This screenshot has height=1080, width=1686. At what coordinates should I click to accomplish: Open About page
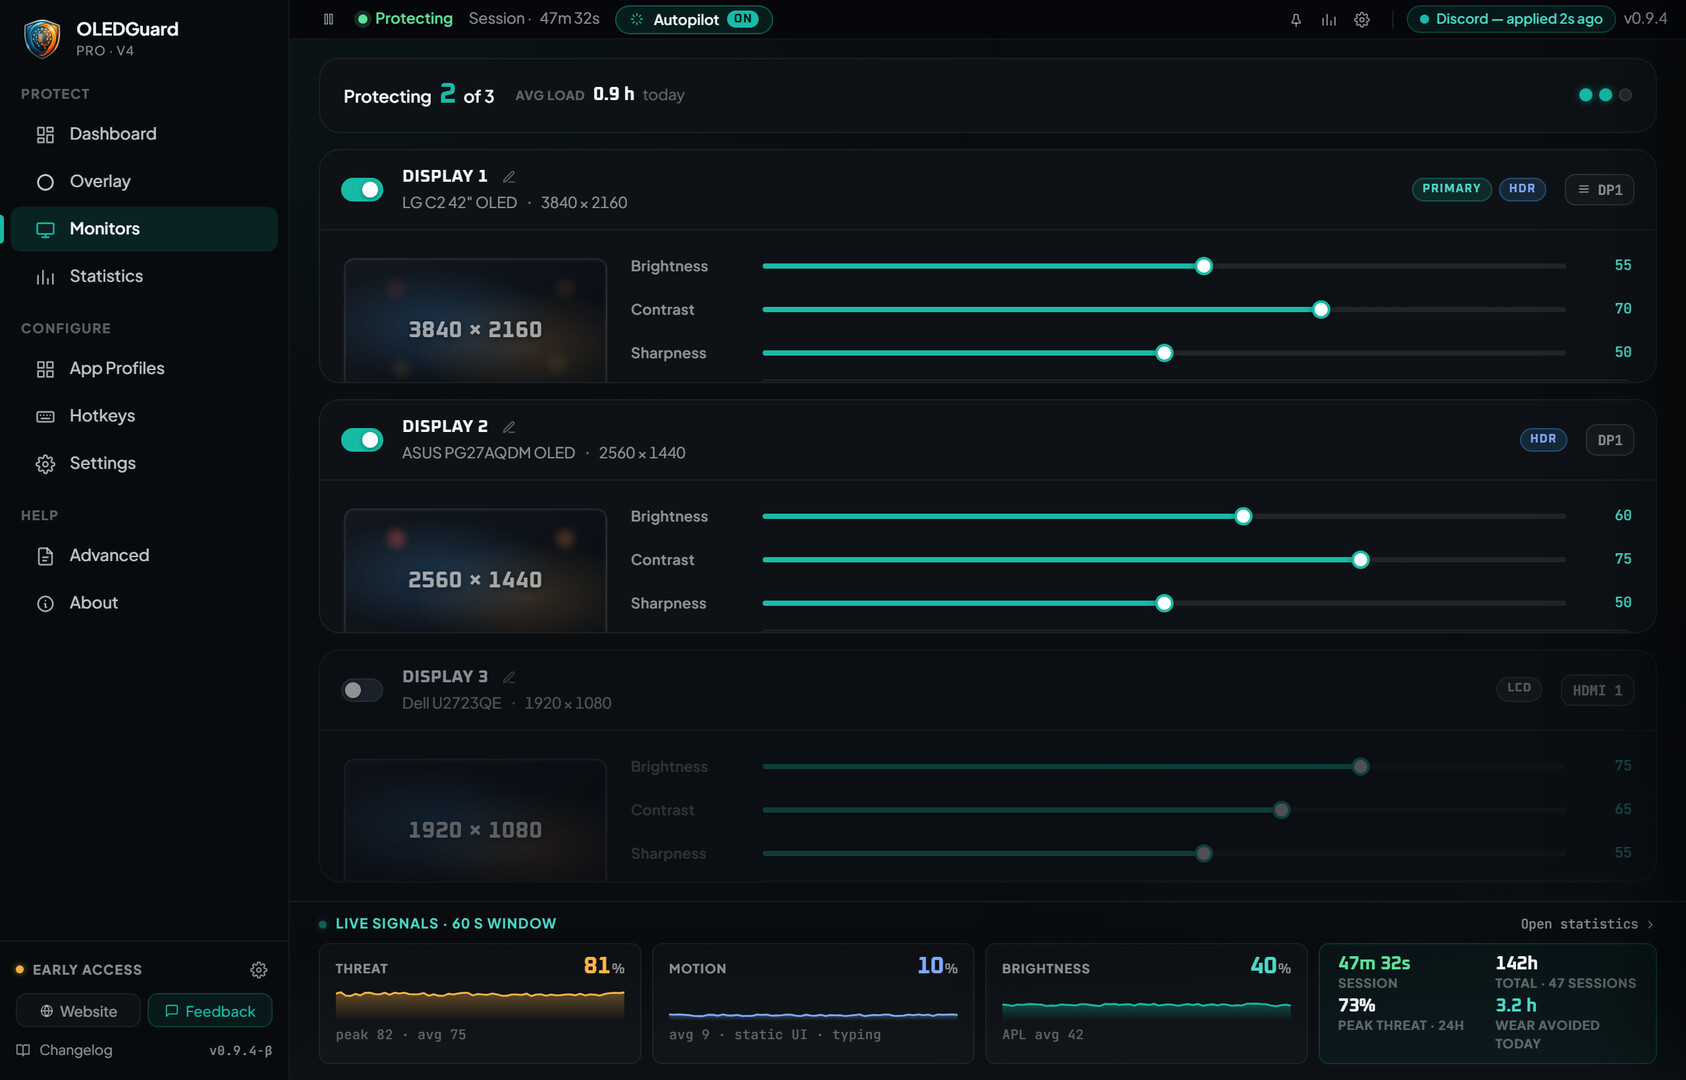click(144, 603)
